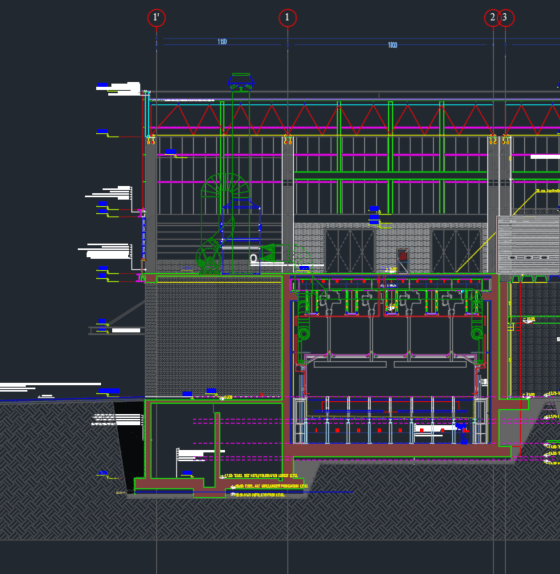Image resolution: width=560 pixels, height=574 pixels.
Task: Select the grid bubble labeled 1'
Action: click(156, 18)
